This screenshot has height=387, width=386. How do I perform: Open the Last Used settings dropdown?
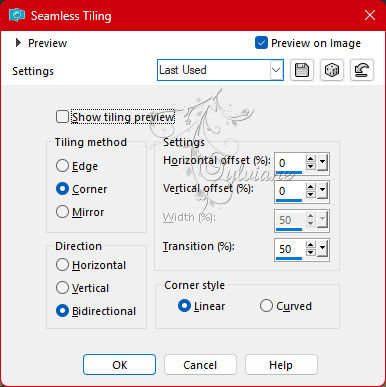pyautogui.click(x=220, y=70)
